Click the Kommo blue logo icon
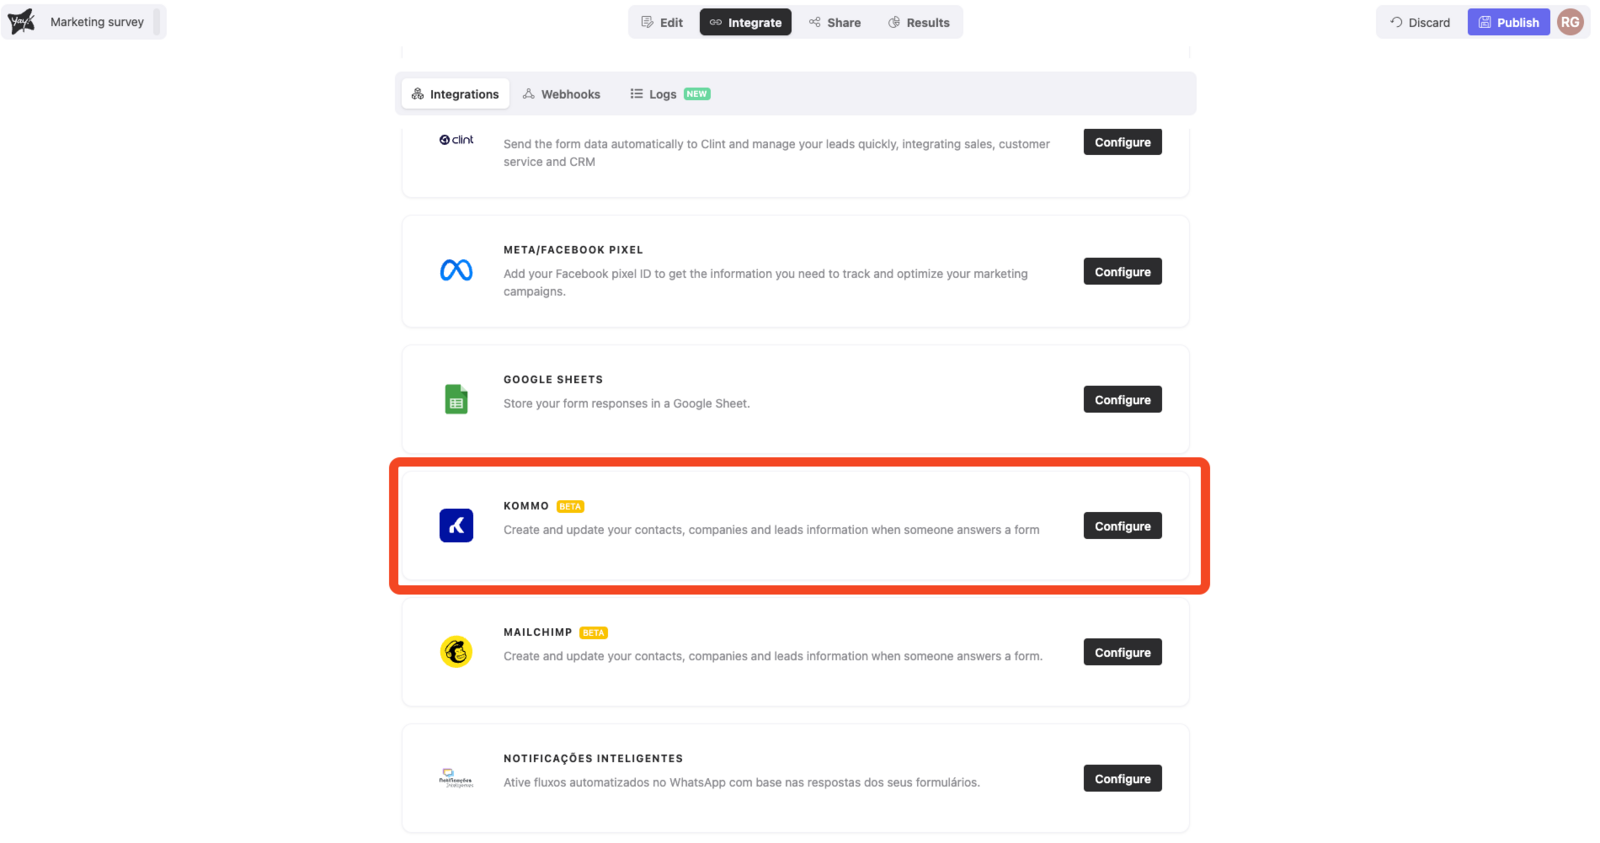The height and width of the screenshot is (843, 1600). pos(456,525)
